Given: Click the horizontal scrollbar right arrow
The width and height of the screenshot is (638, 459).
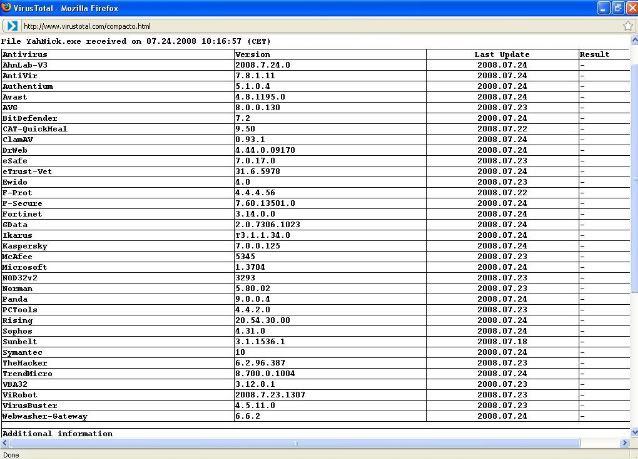Looking at the screenshot, I should coord(625,443).
